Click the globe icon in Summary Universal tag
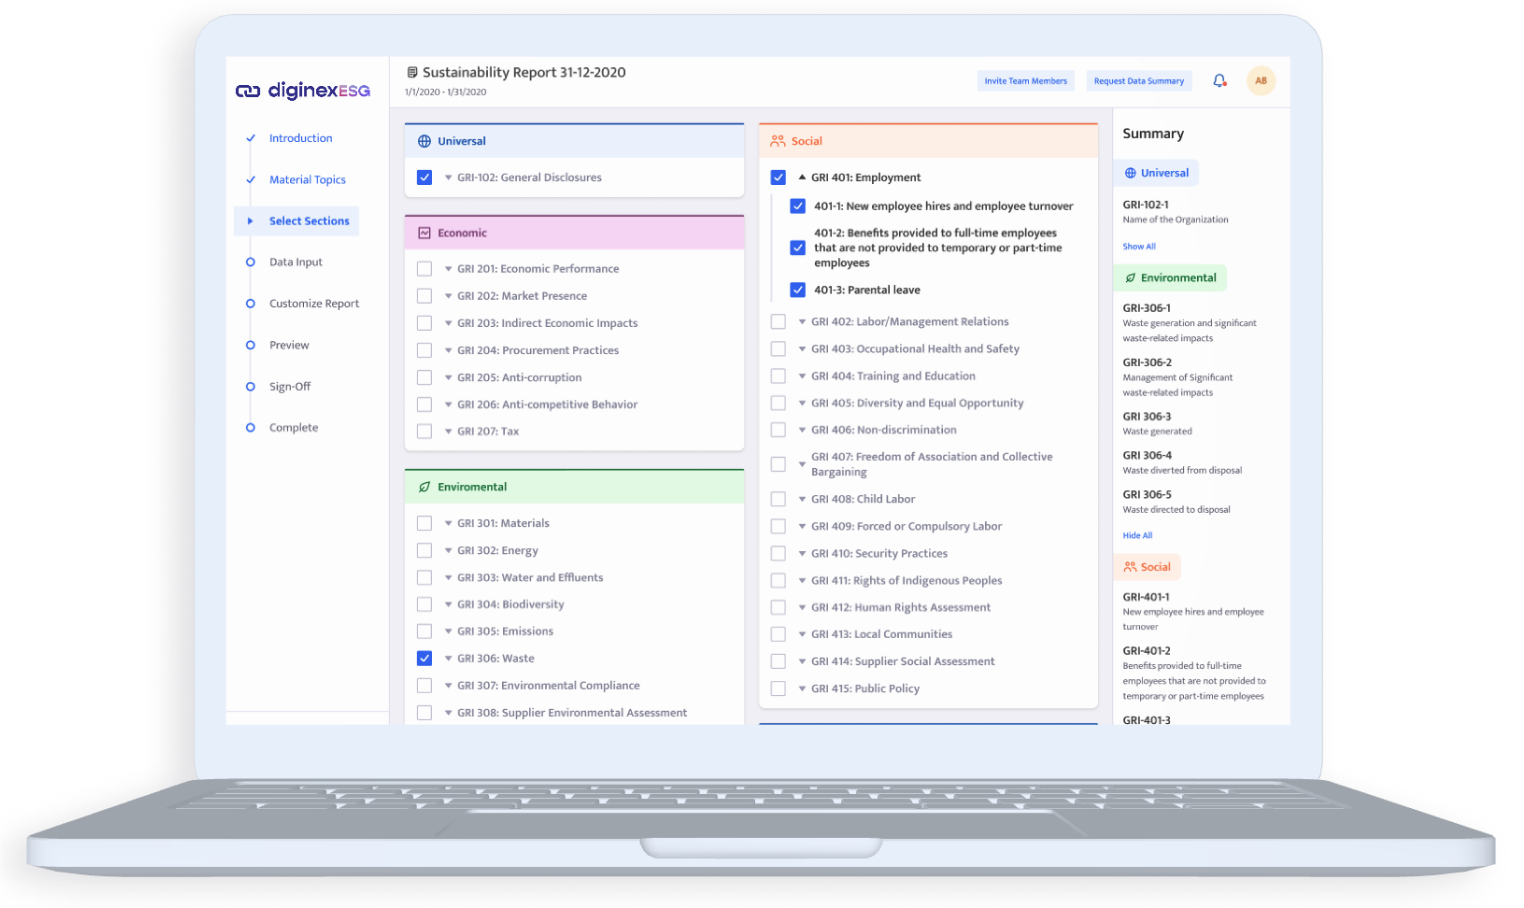This screenshot has height=908, width=1524. [x=1130, y=173]
